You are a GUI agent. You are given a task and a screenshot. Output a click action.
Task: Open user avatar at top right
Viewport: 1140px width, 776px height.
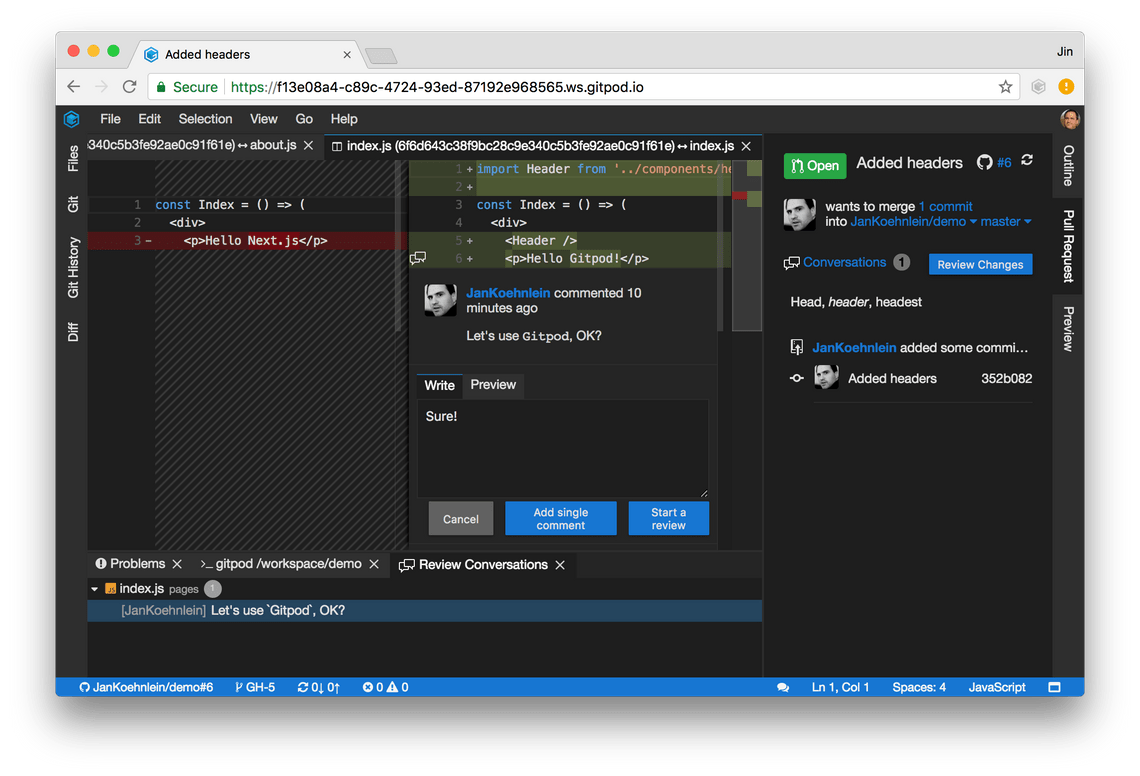coord(1069,119)
